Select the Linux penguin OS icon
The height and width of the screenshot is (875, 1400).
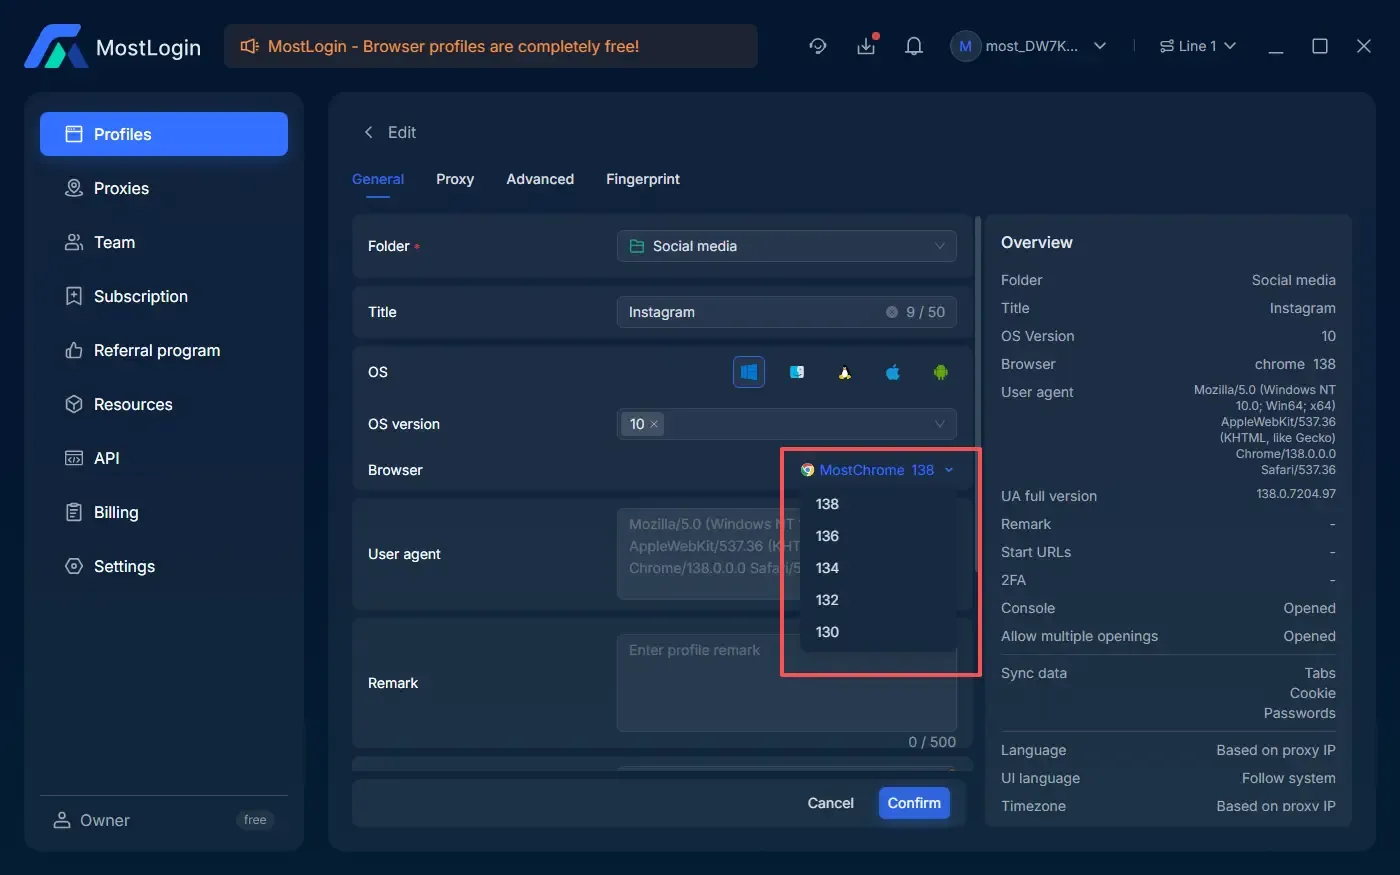pos(845,372)
